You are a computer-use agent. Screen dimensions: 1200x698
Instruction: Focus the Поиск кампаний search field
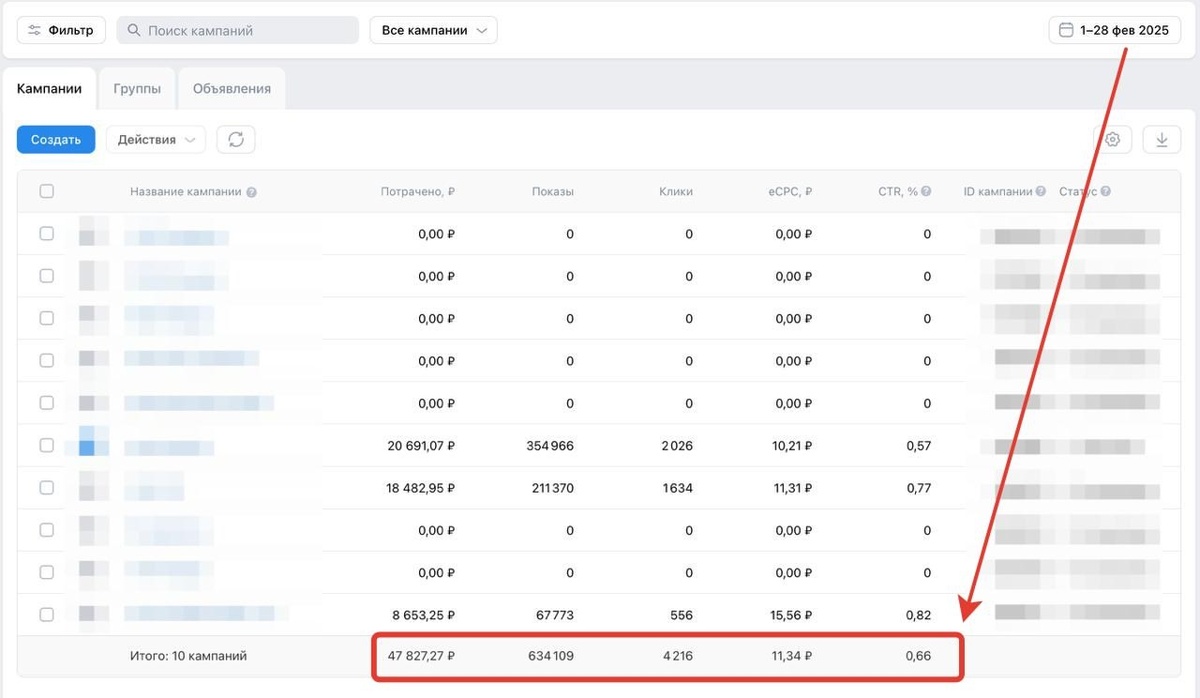coord(238,30)
